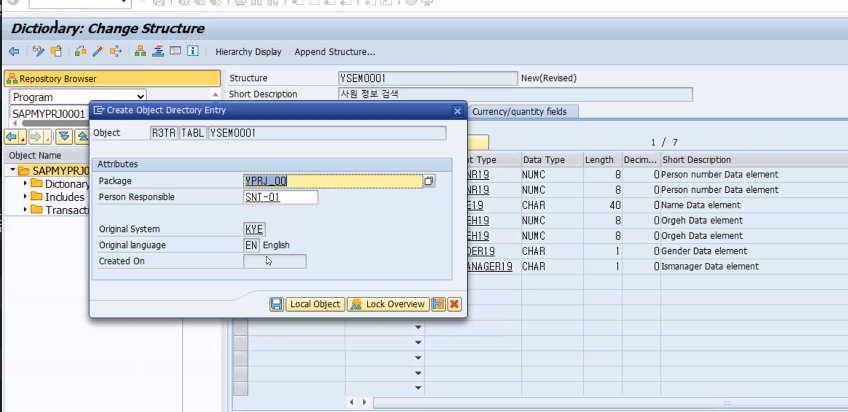
Task: Click the Lock Overview button
Action: pos(388,304)
